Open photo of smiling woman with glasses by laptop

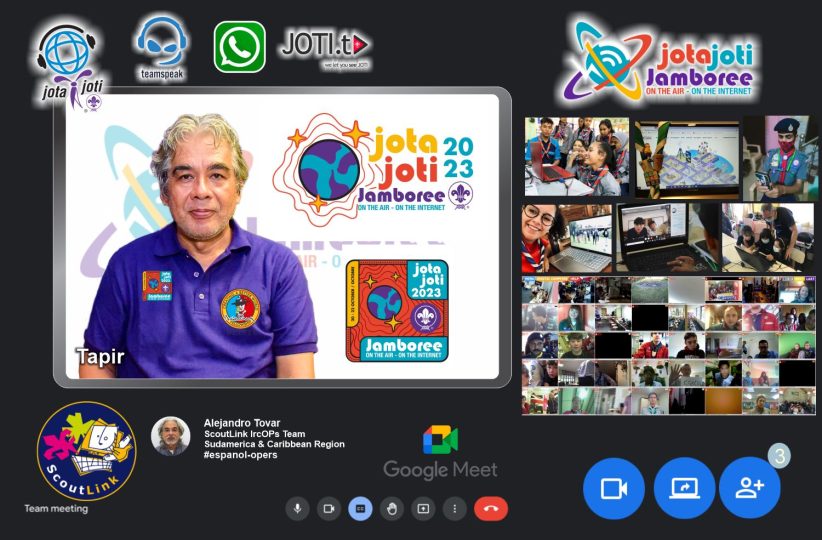(567, 239)
